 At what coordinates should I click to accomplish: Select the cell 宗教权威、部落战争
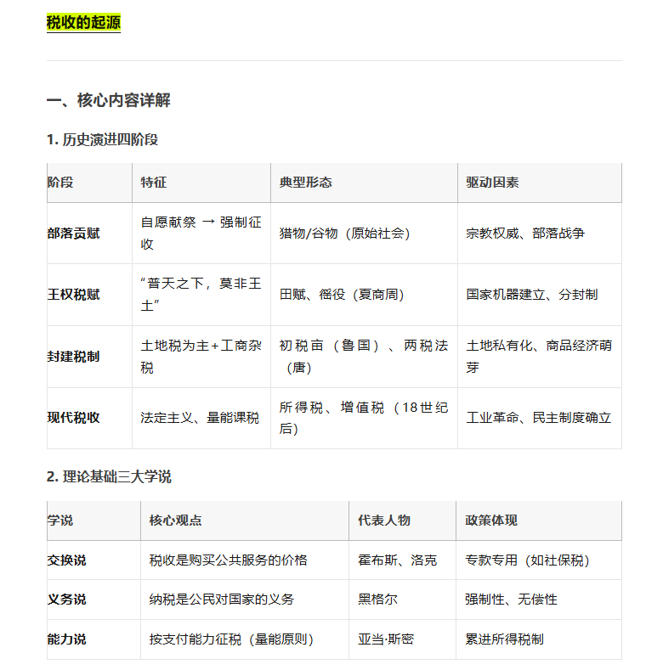click(x=525, y=233)
